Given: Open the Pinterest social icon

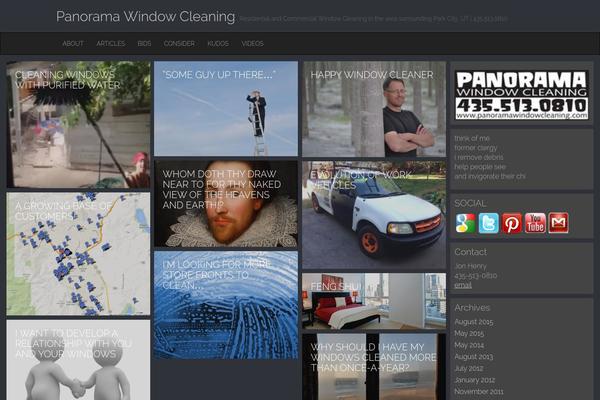Looking at the screenshot, I should pyautogui.click(x=512, y=223).
